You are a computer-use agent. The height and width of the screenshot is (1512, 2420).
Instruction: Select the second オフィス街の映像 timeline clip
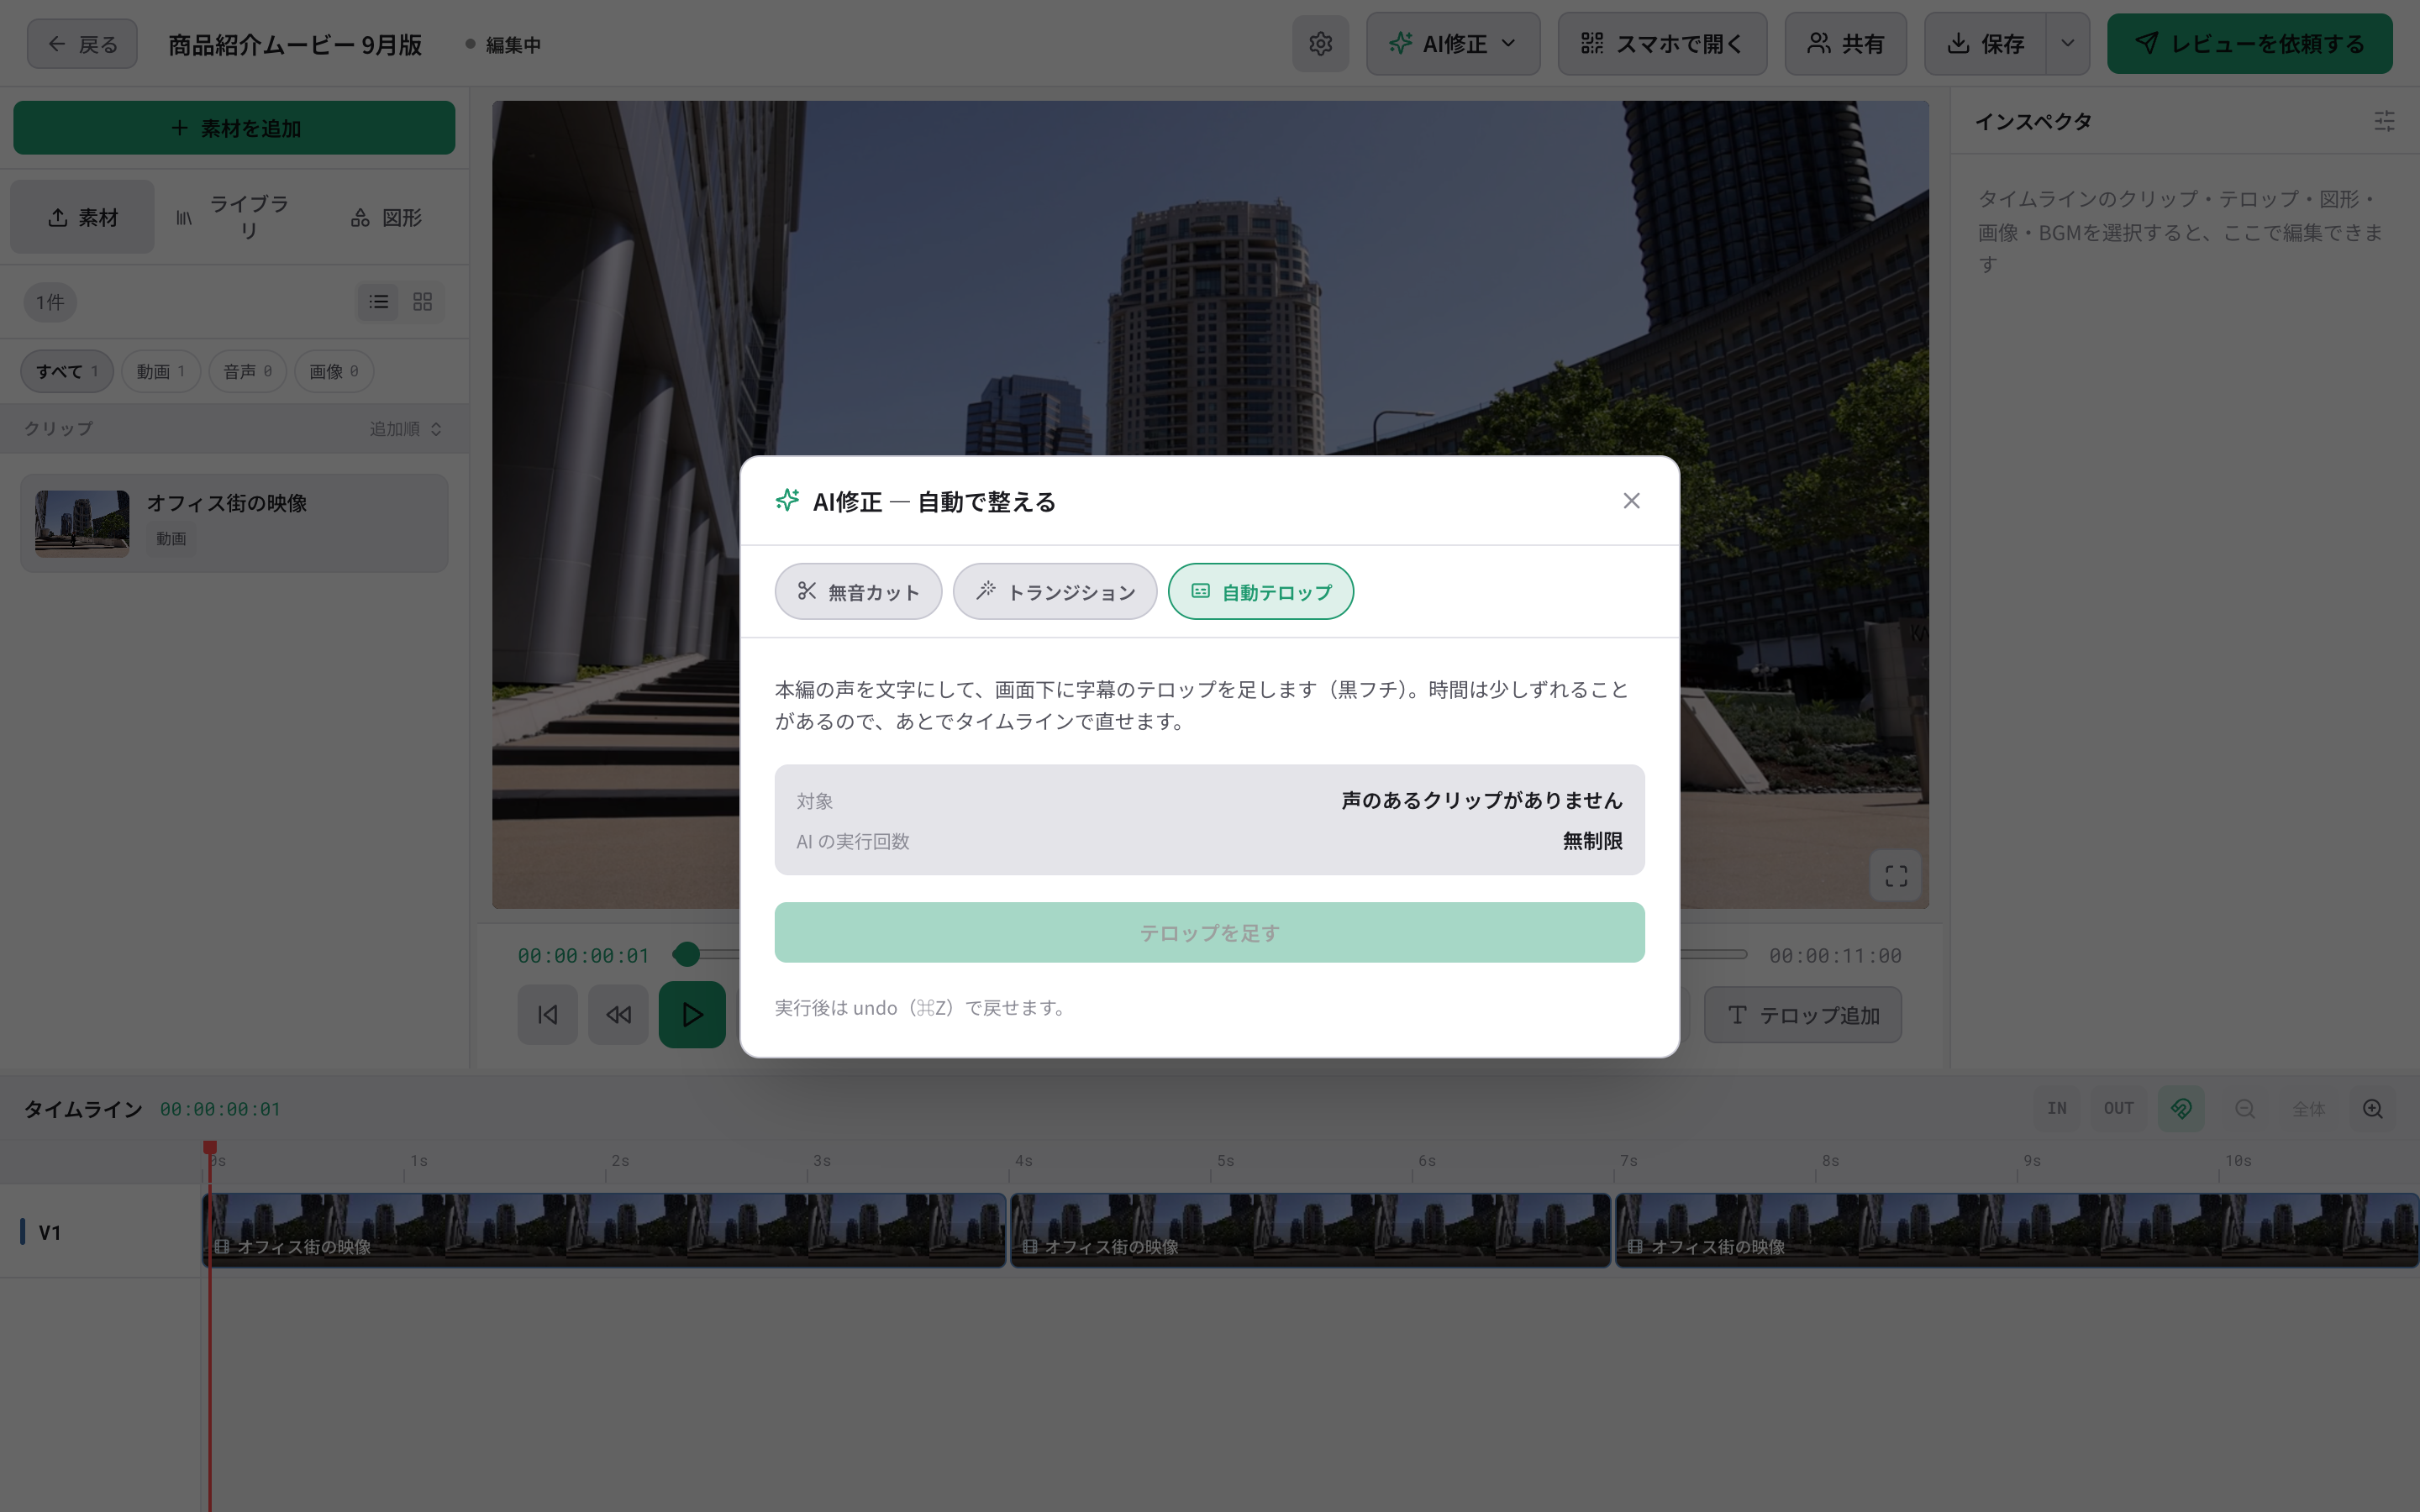pyautogui.click(x=1311, y=1231)
